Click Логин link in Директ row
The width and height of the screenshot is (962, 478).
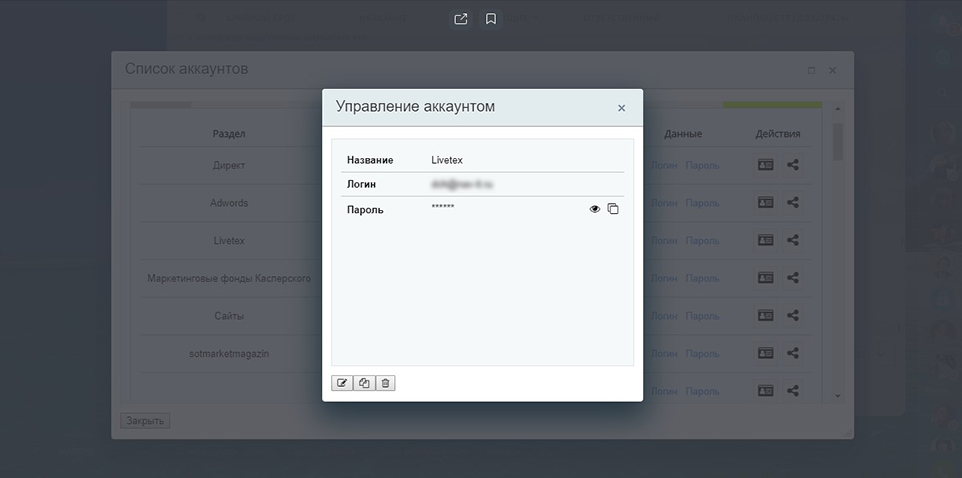[x=664, y=165]
